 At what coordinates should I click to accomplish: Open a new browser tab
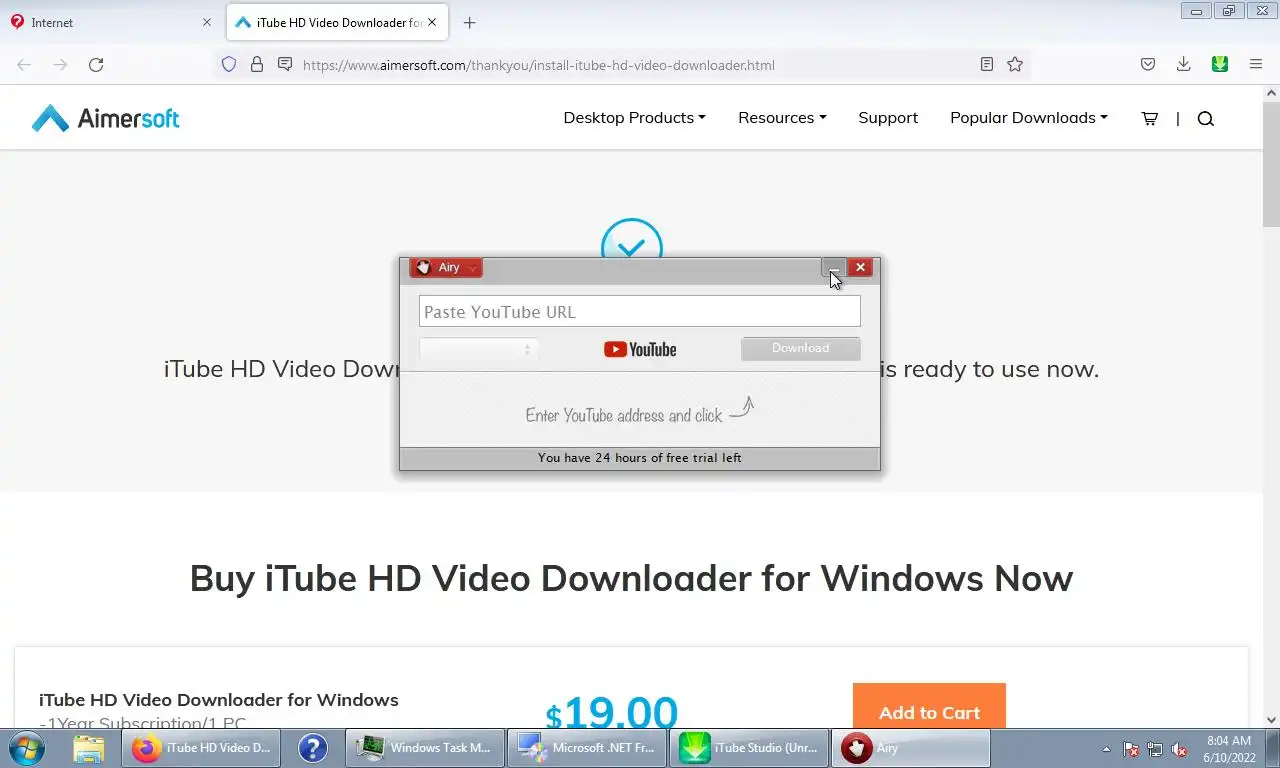click(x=469, y=22)
